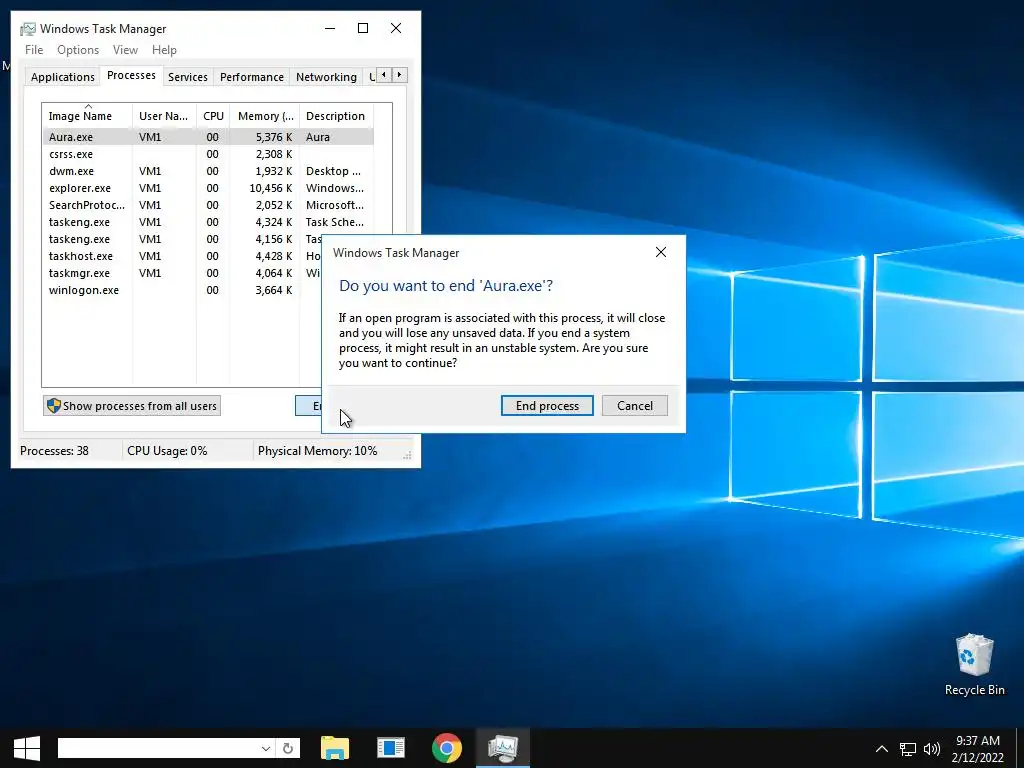Open the Recycle Bin desktop icon

[x=974, y=665]
